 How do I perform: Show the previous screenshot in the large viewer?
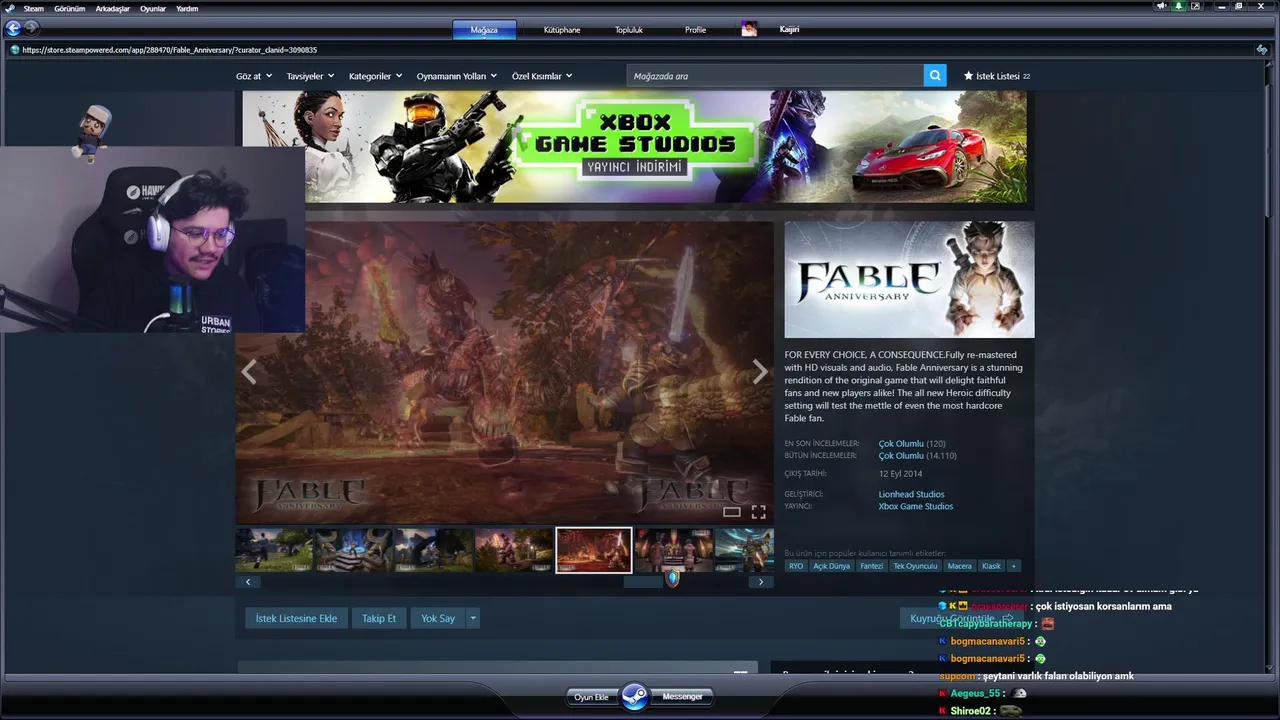249,372
